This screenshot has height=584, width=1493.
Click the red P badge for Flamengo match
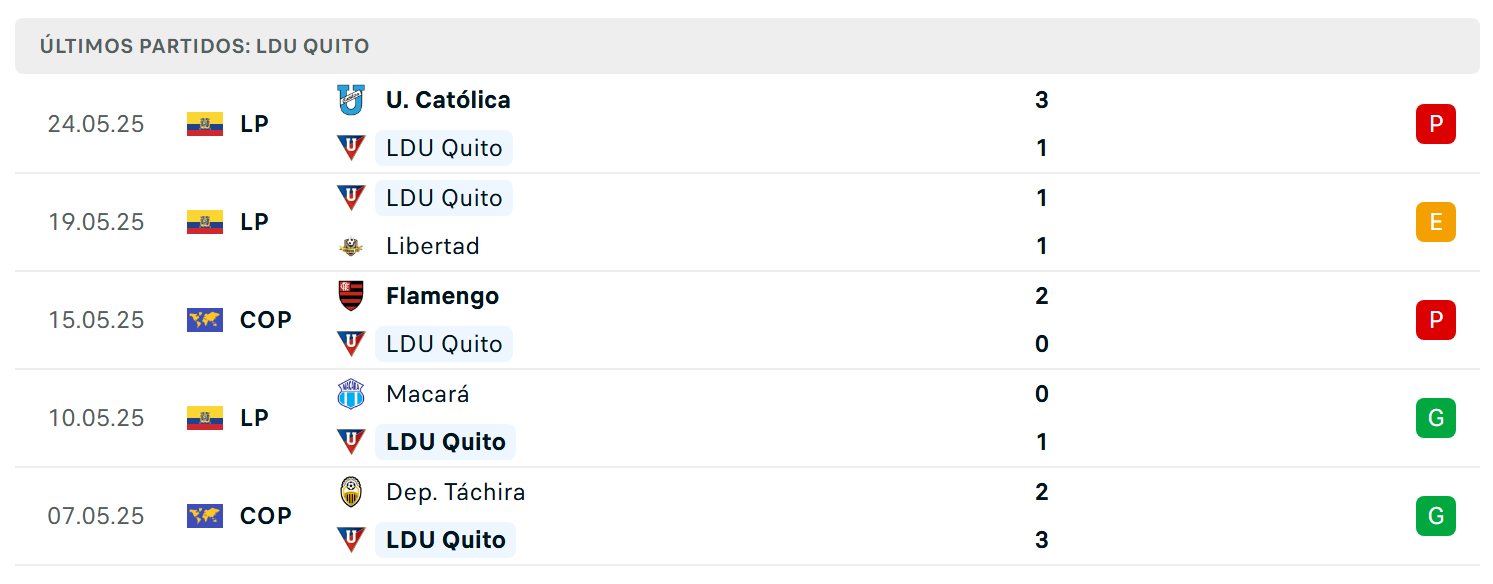pos(1436,320)
